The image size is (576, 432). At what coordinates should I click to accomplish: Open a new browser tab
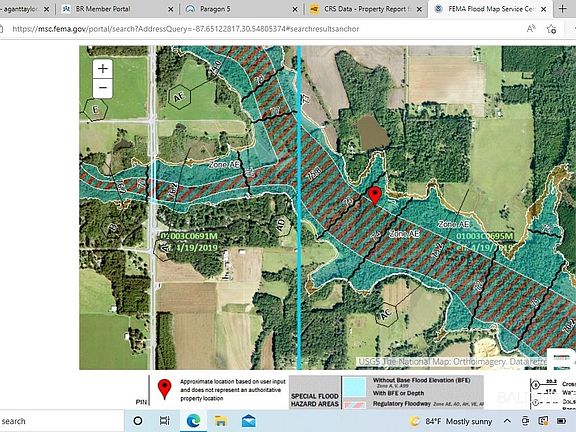[562, 9]
